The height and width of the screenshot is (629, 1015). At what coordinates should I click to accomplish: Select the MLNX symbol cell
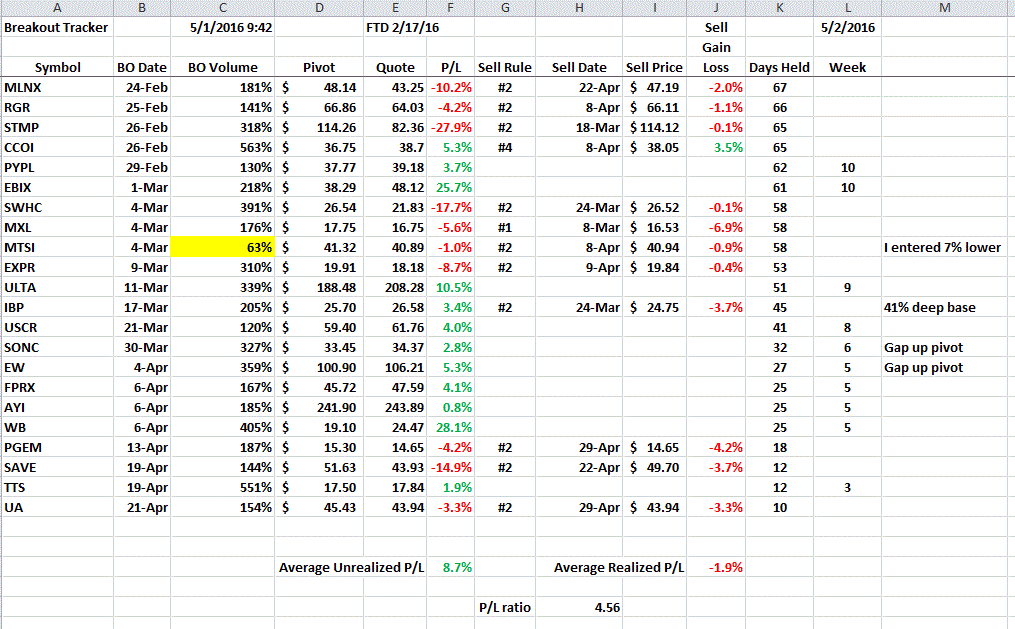[57, 88]
